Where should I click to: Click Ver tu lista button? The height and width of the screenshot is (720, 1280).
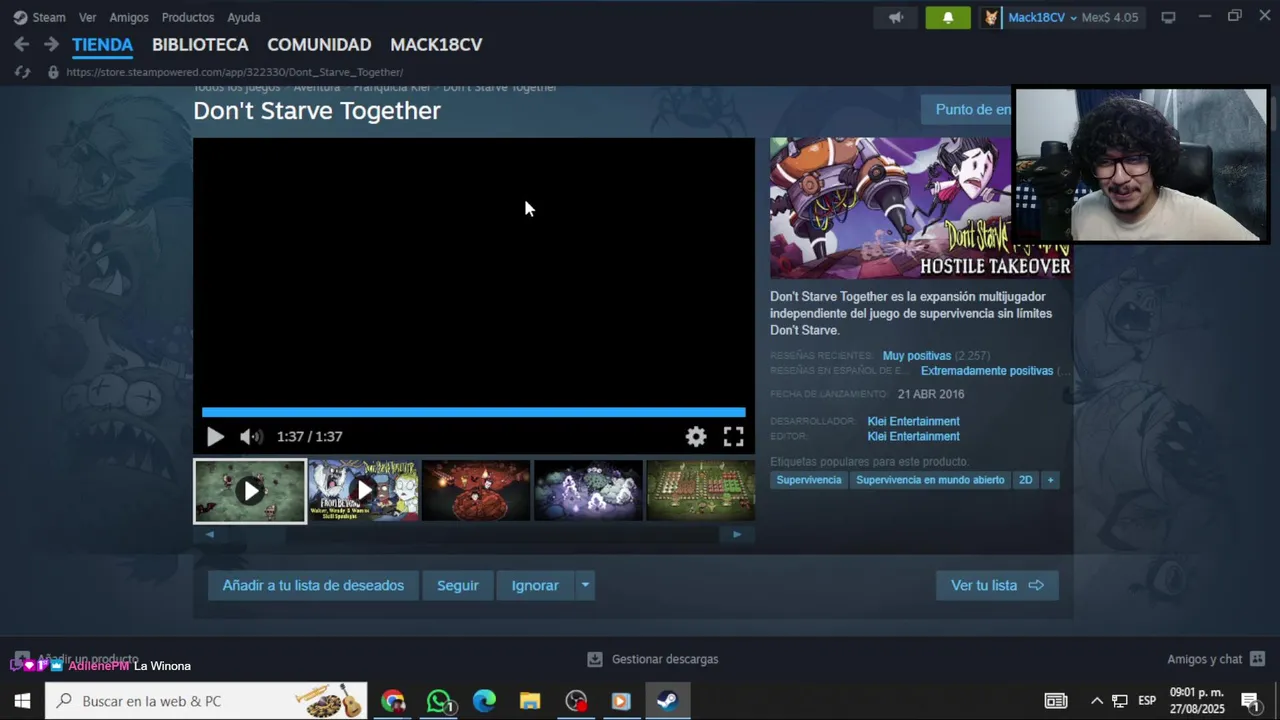(997, 585)
